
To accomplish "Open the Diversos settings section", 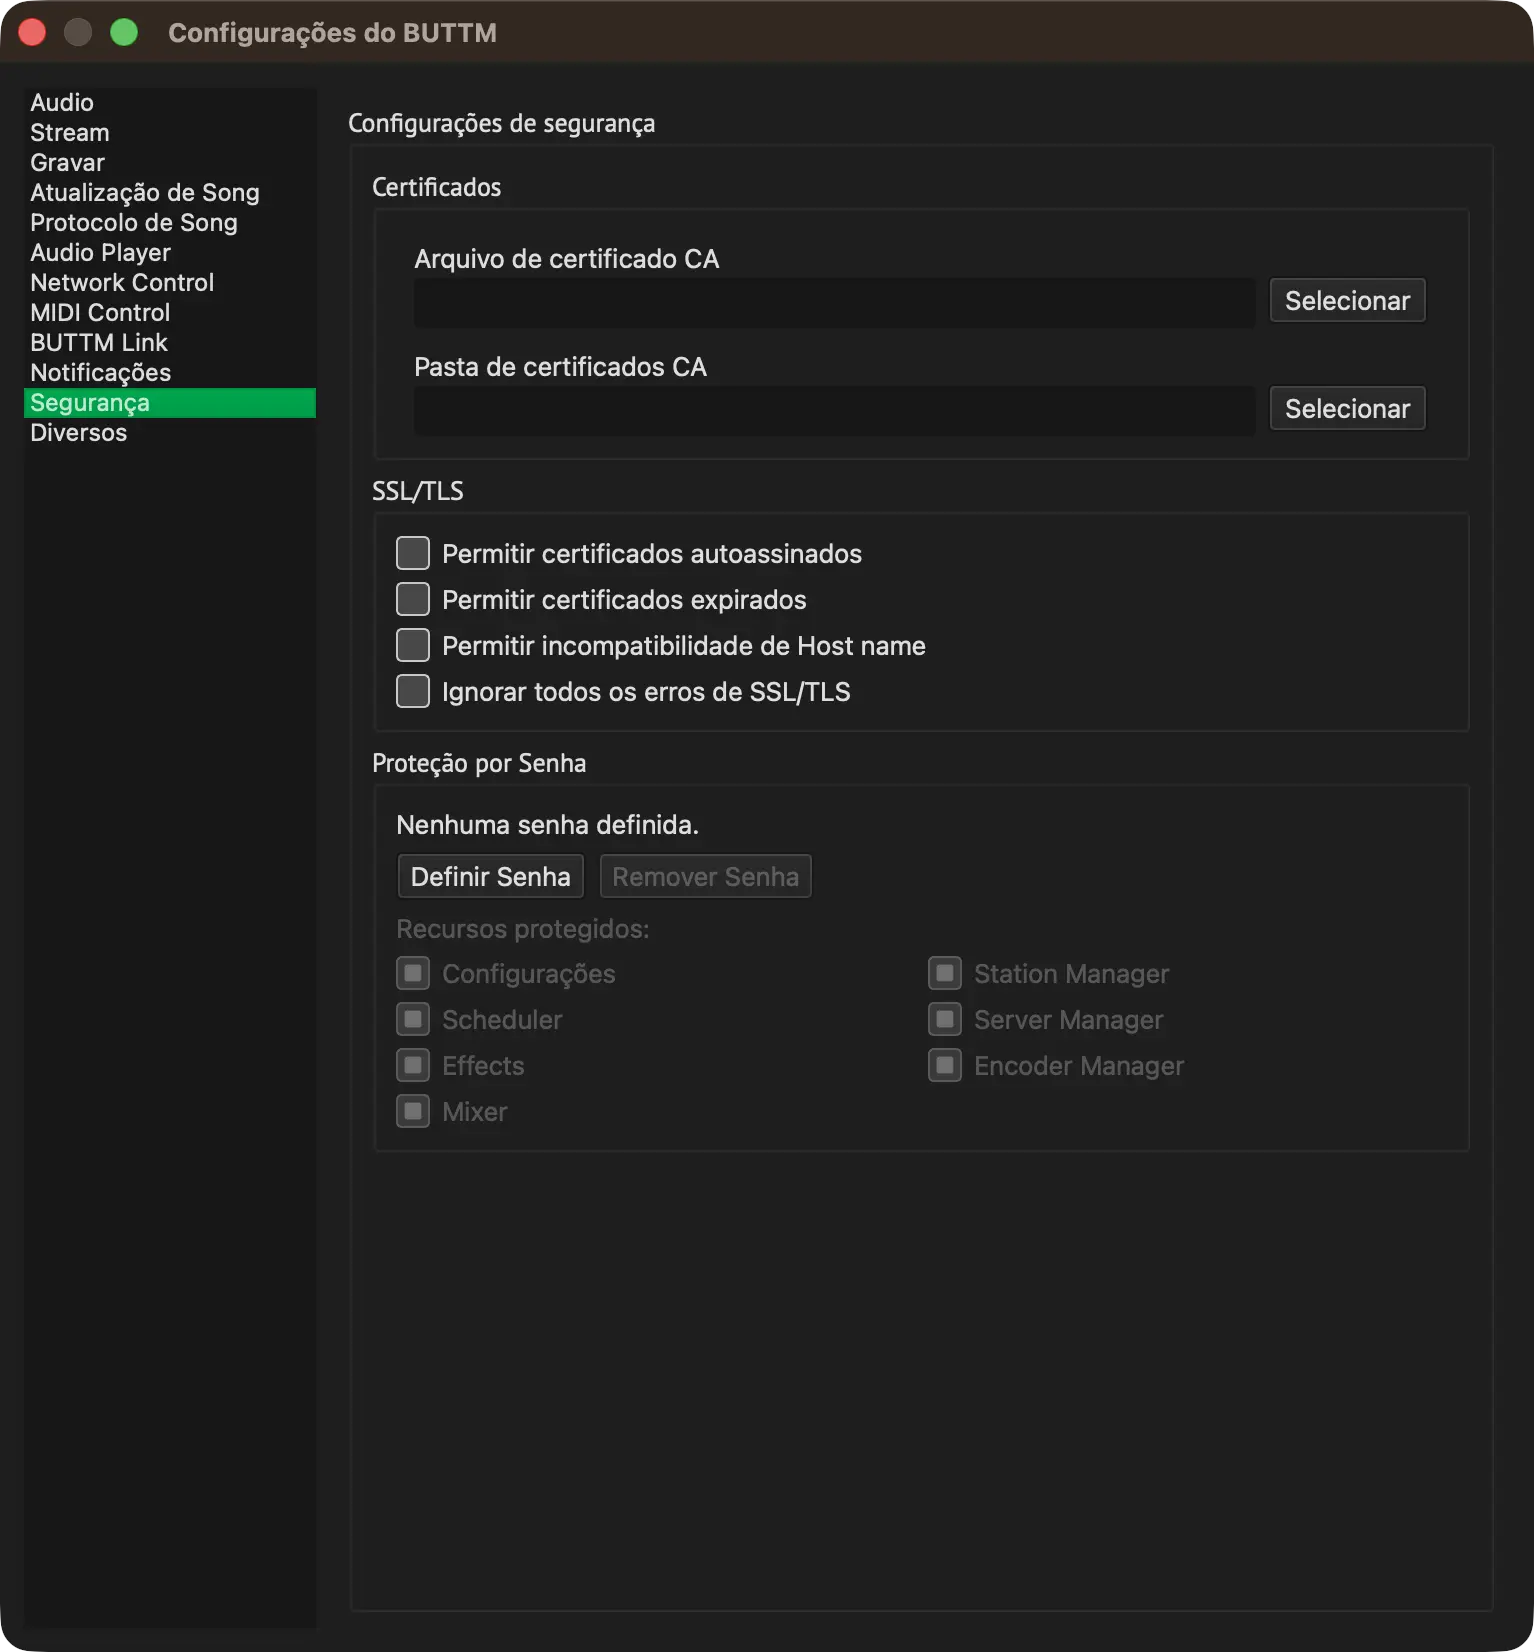I will (169, 433).
